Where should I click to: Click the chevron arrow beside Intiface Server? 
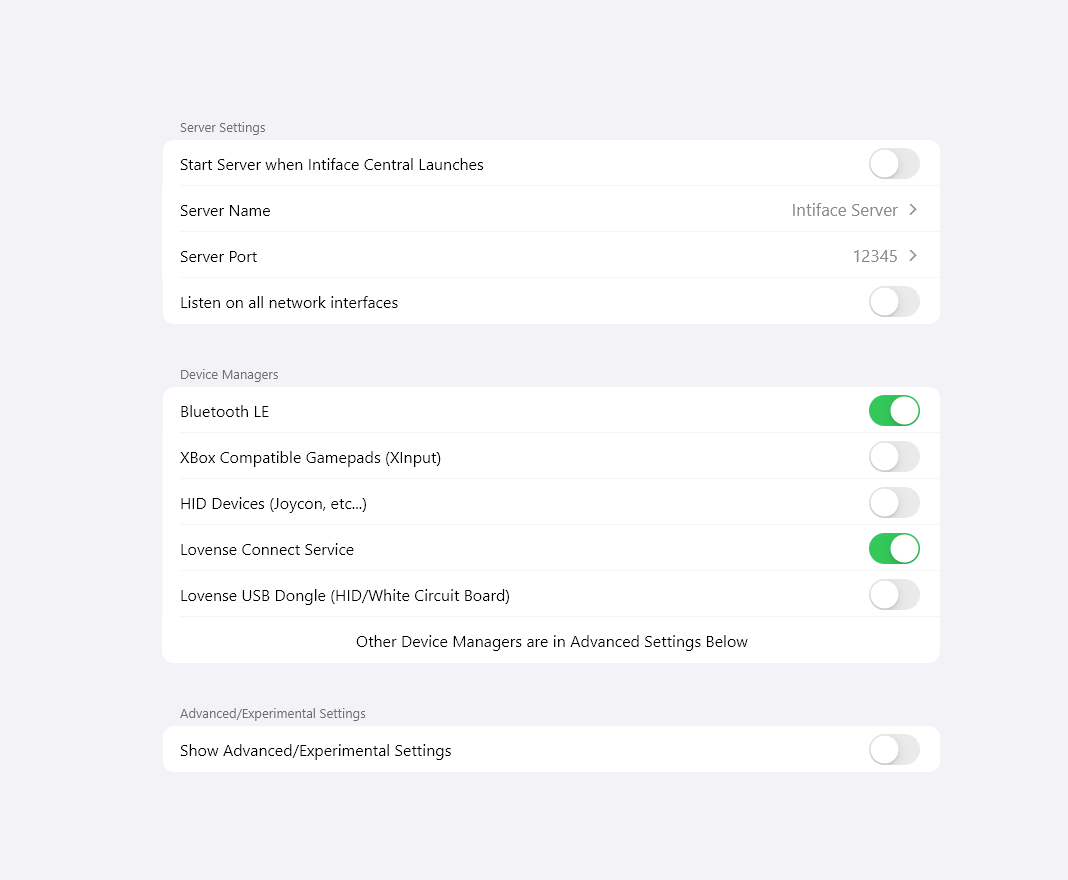pyautogui.click(x=913, y=210)
